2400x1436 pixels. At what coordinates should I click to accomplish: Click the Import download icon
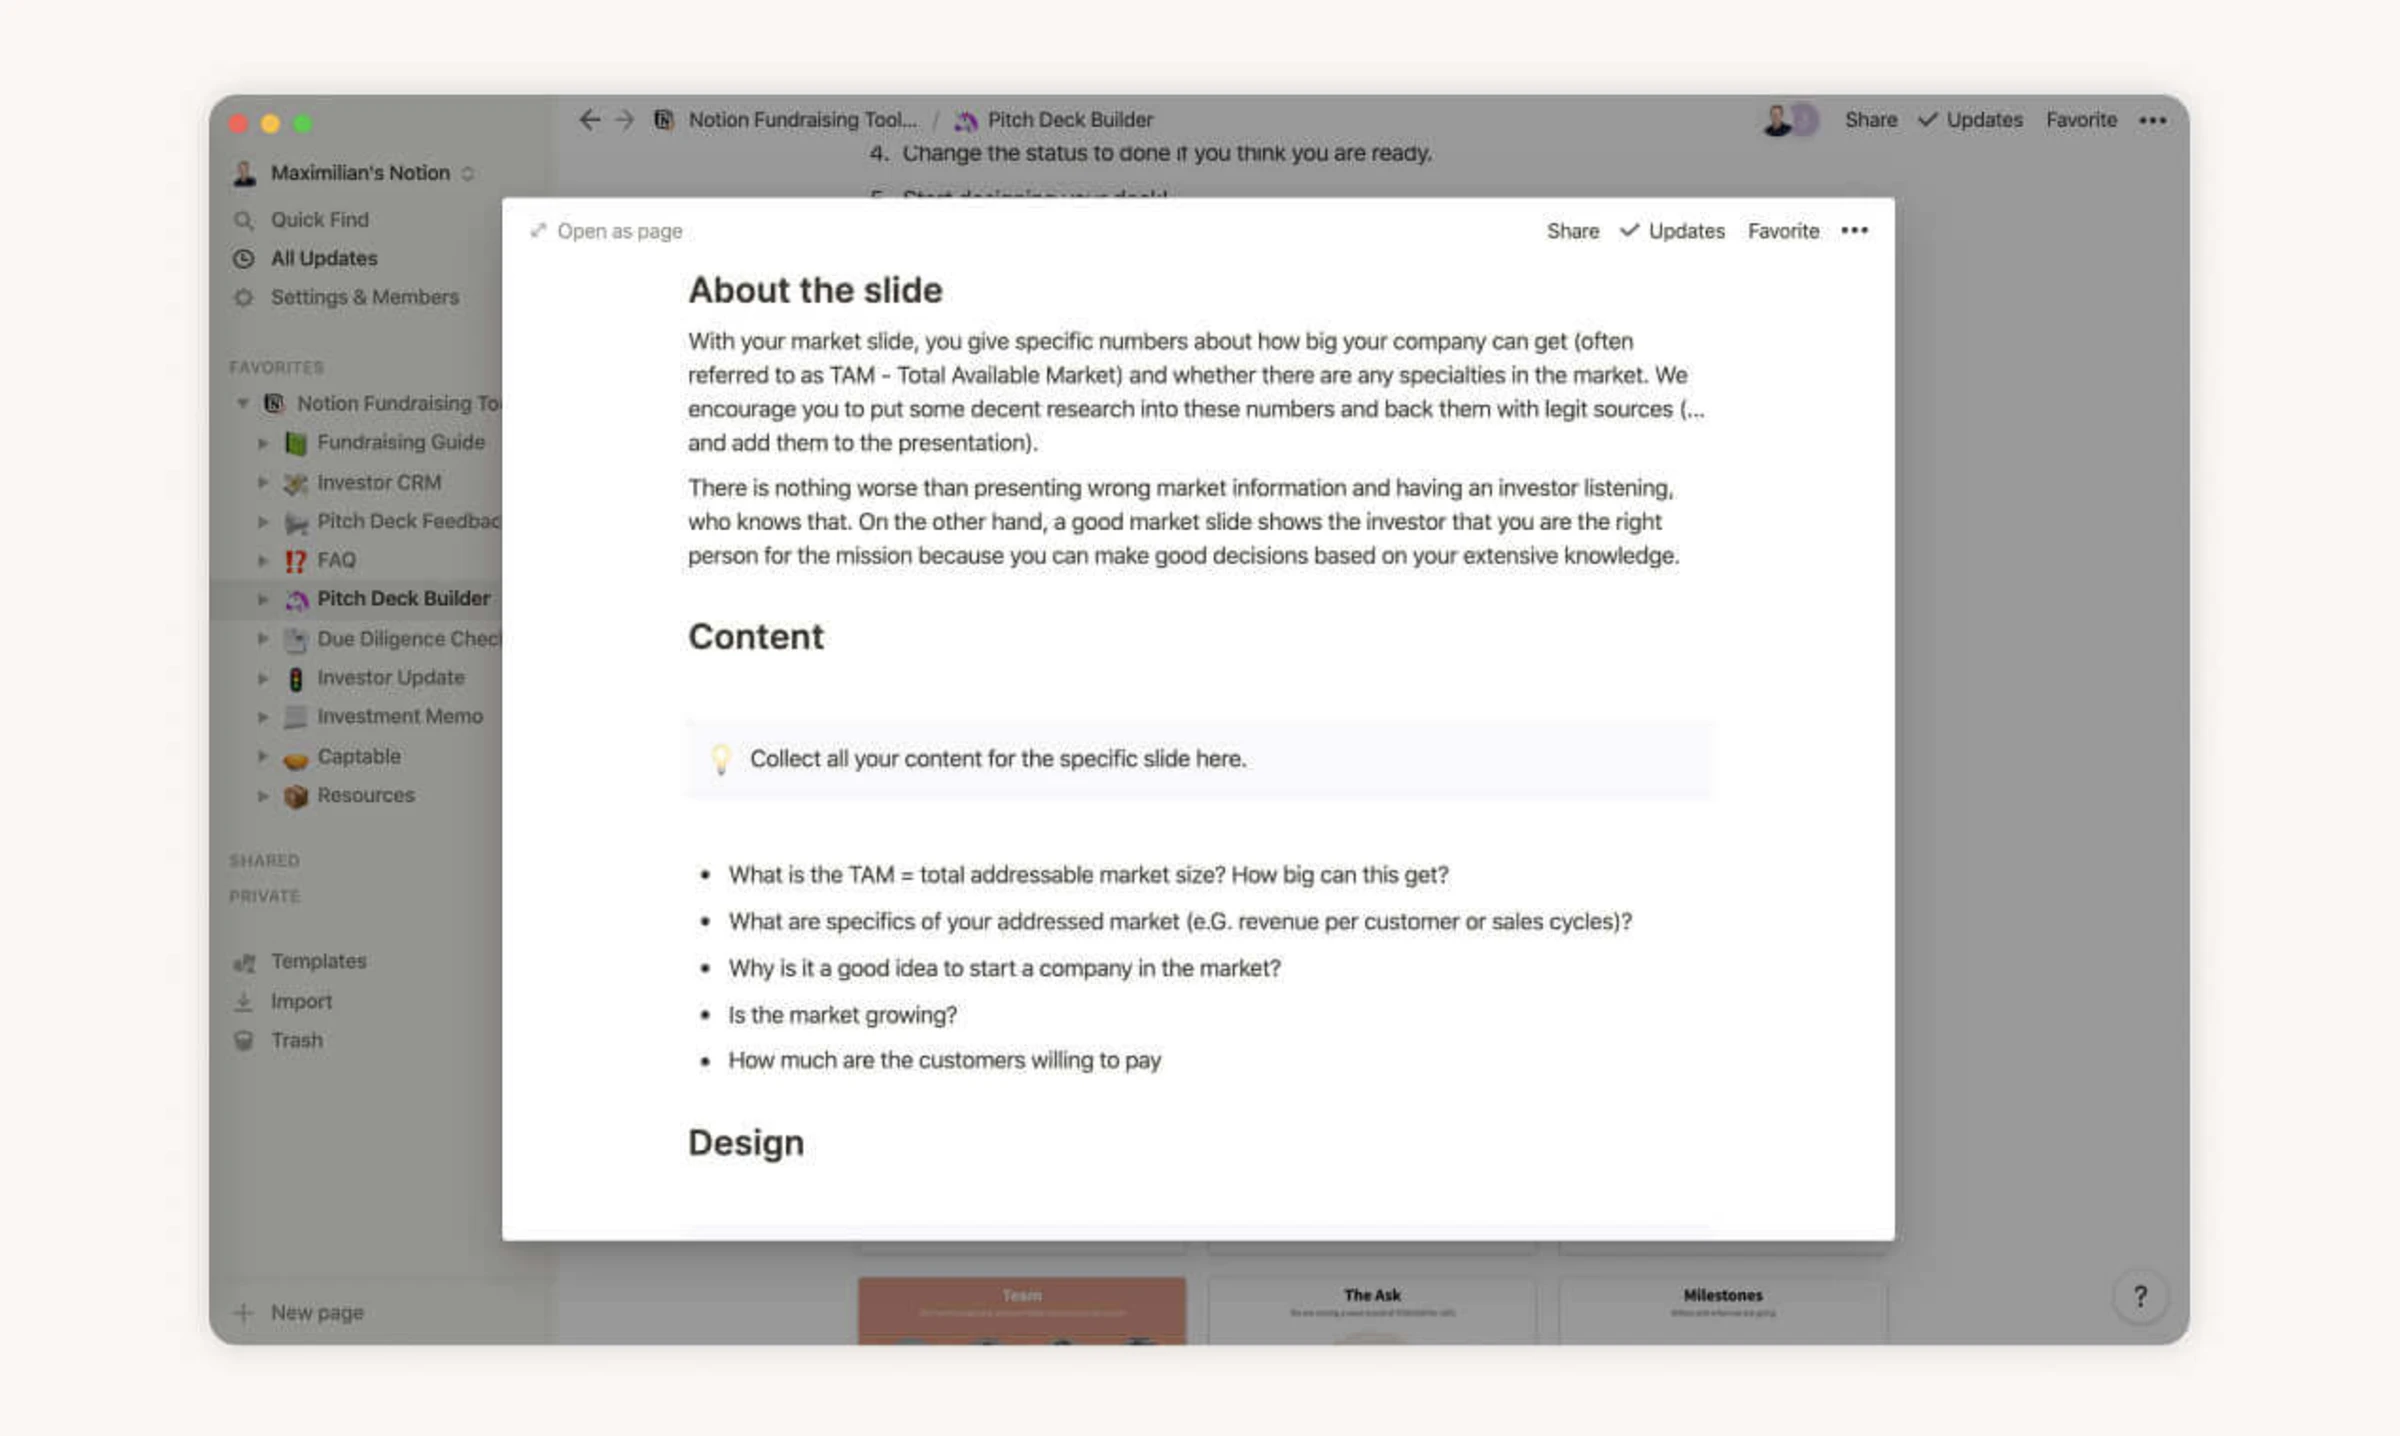[x=243, y=1001]
